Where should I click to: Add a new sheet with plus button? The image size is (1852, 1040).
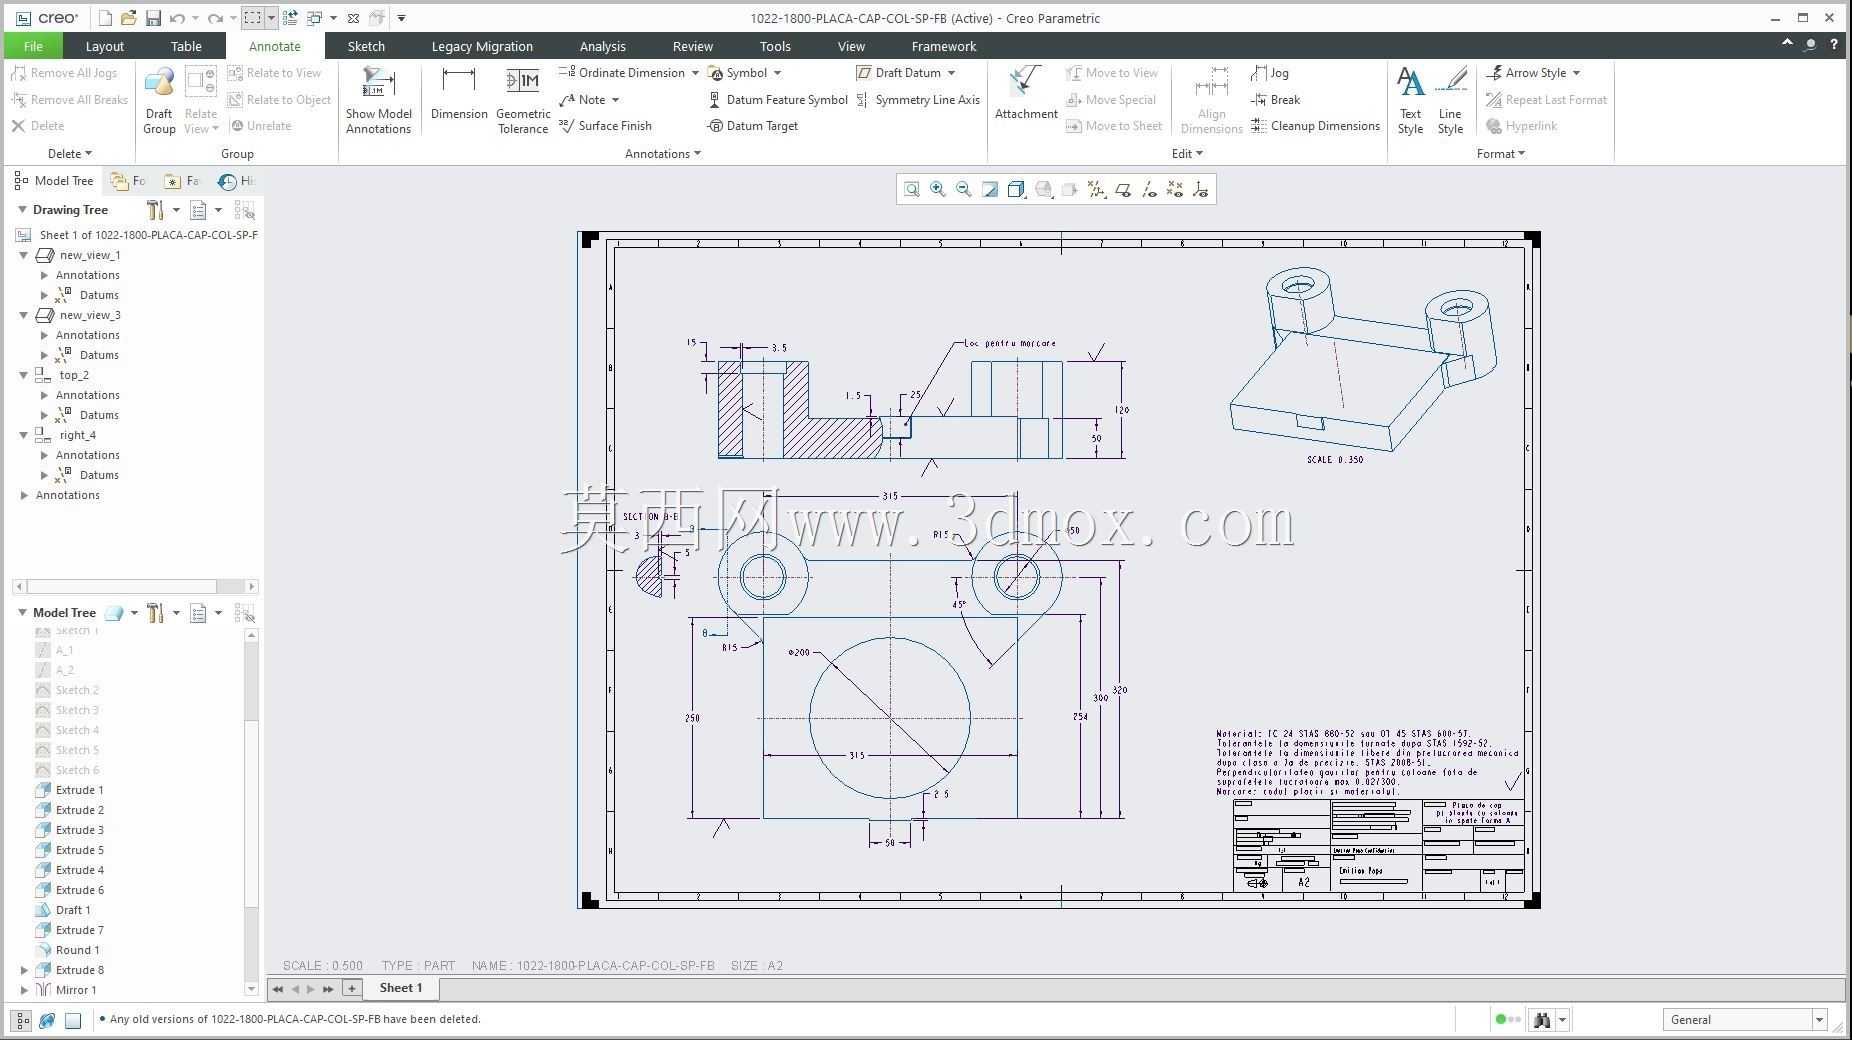coord(352,988)
